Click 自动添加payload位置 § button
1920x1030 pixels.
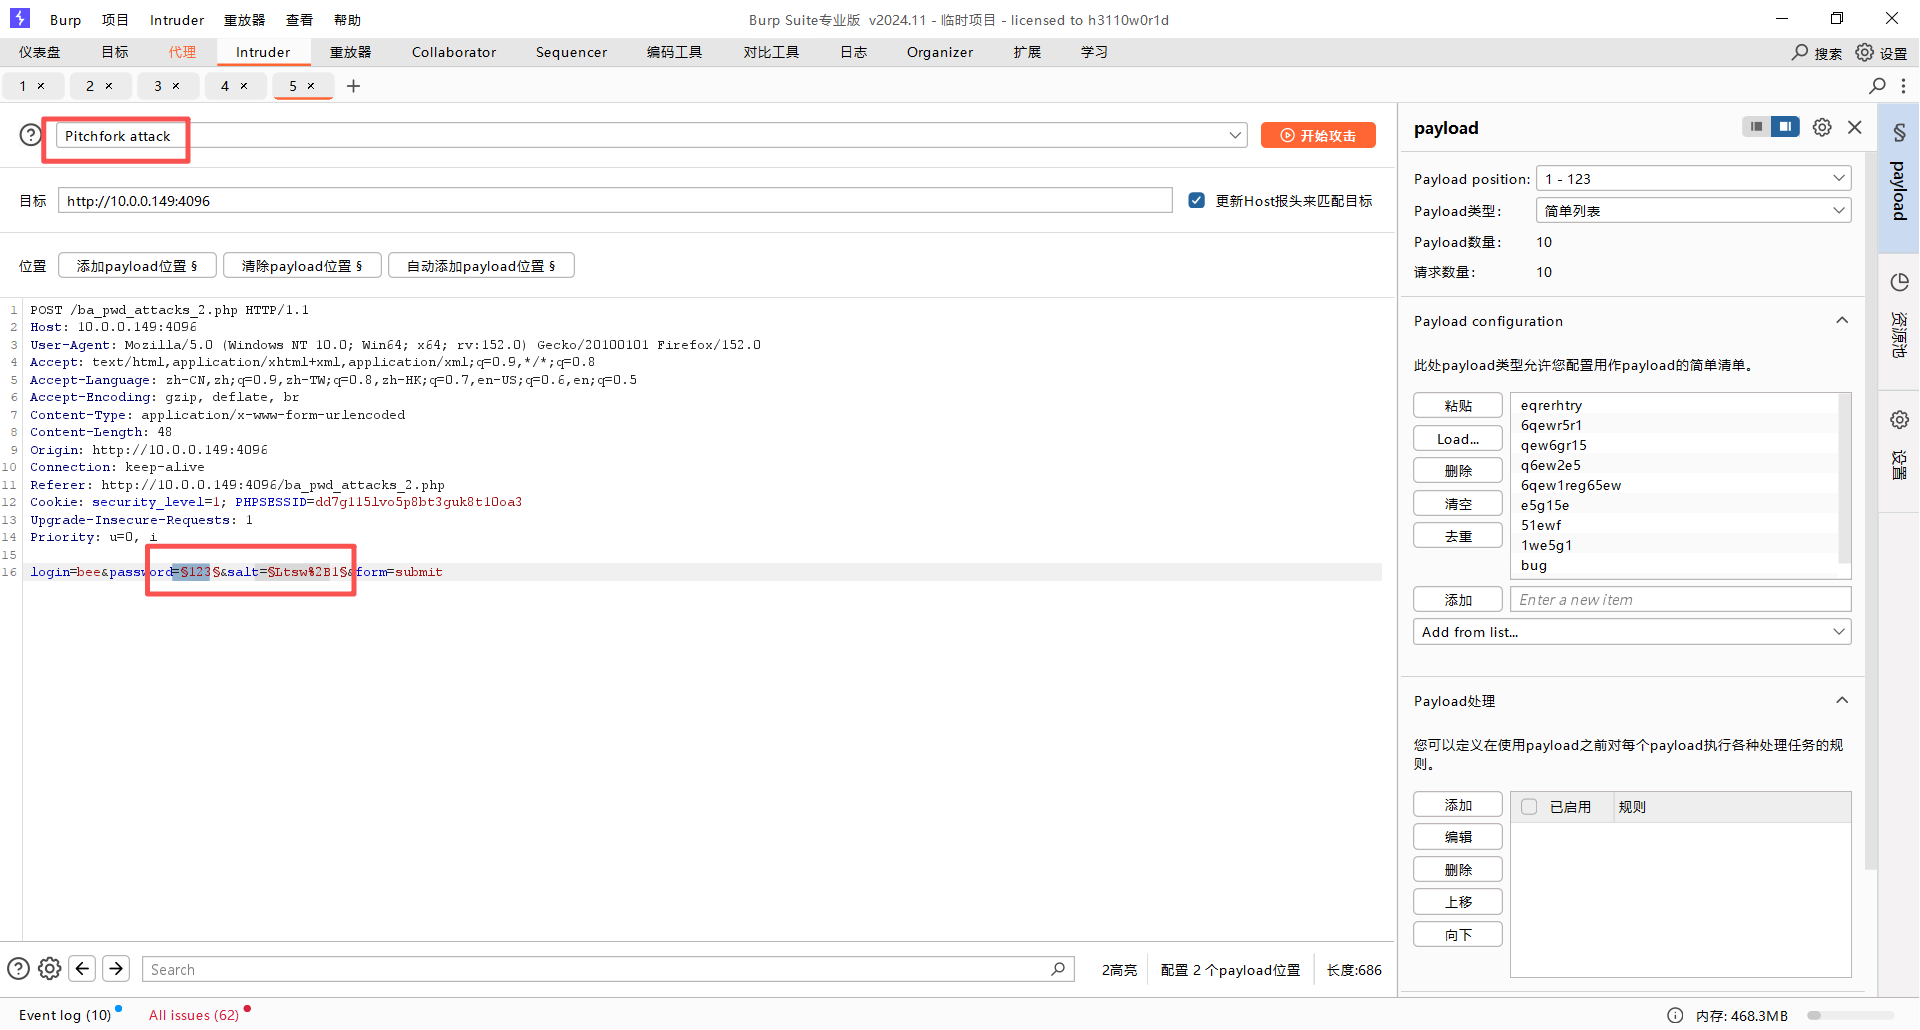click(x=481, y=266)
